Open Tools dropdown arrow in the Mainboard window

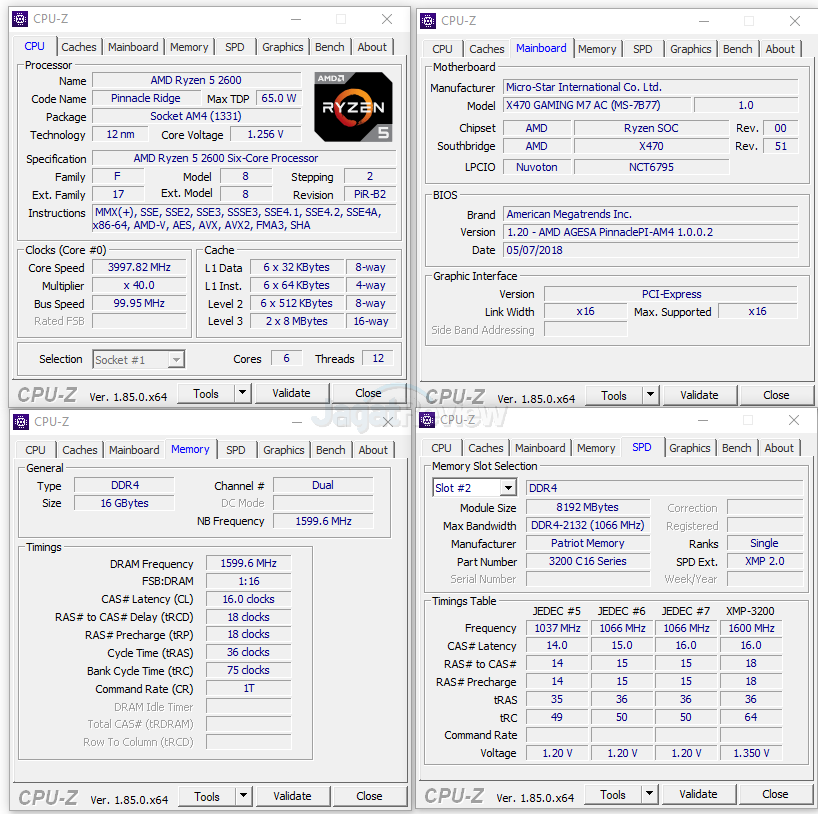651,396
